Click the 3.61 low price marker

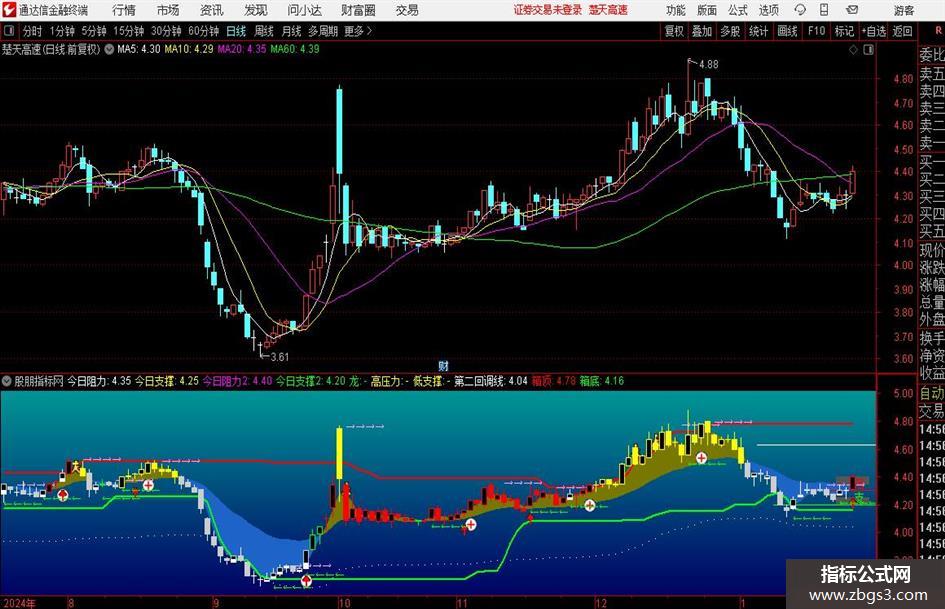[x=279, y=357]
